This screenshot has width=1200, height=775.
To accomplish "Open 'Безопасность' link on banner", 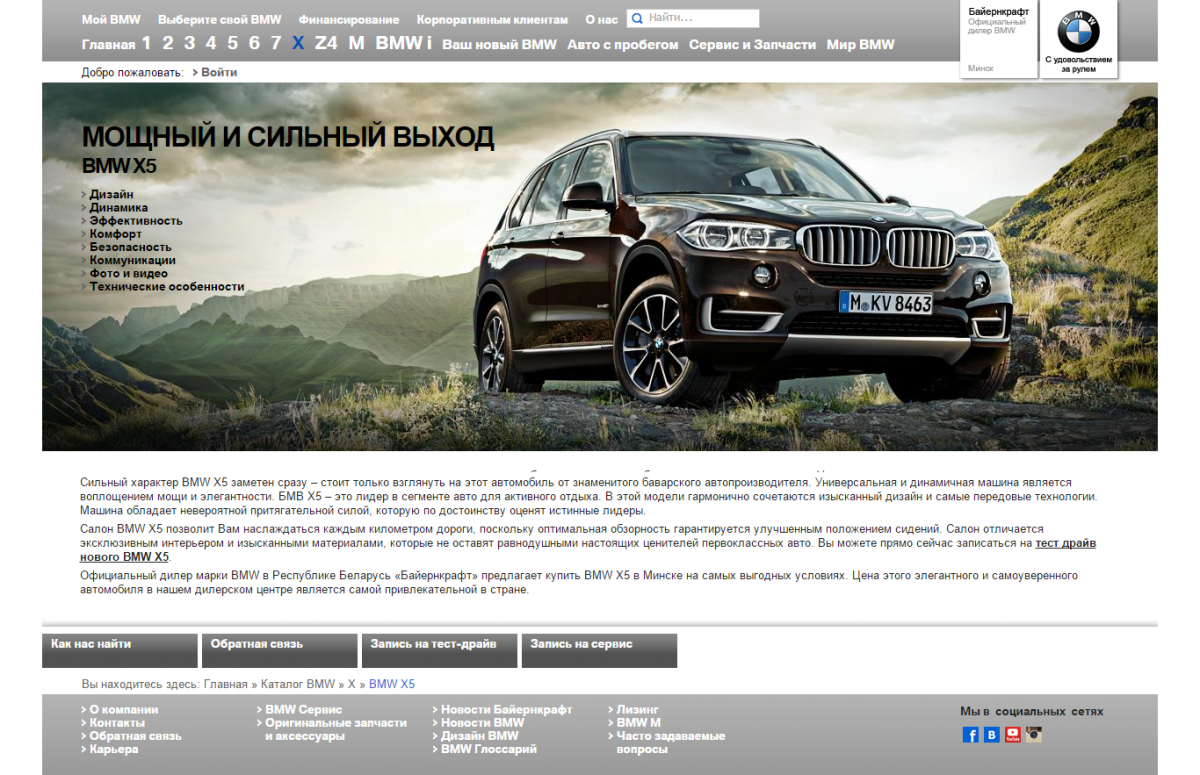I will point(130,246).
